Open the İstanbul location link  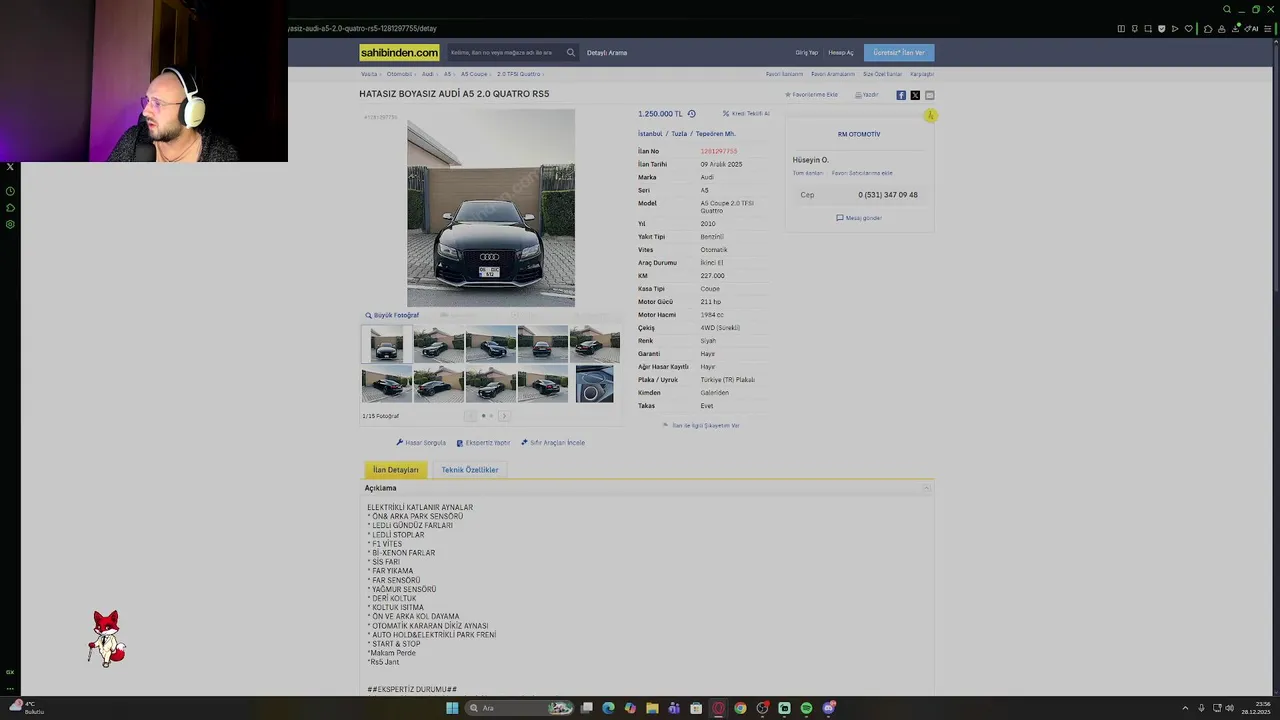point(650,134)
